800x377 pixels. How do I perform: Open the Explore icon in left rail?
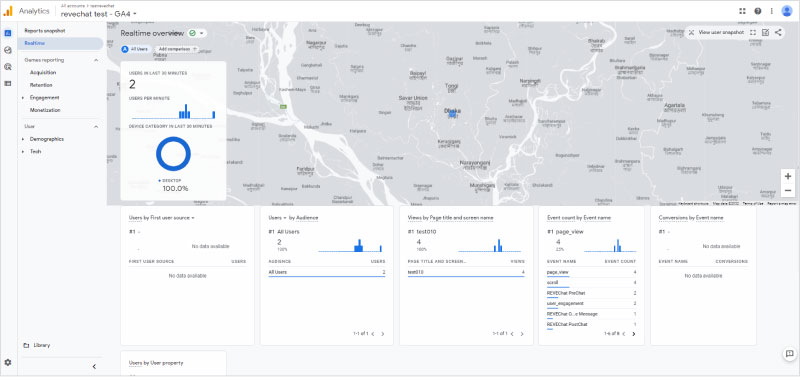click(8, 50)
